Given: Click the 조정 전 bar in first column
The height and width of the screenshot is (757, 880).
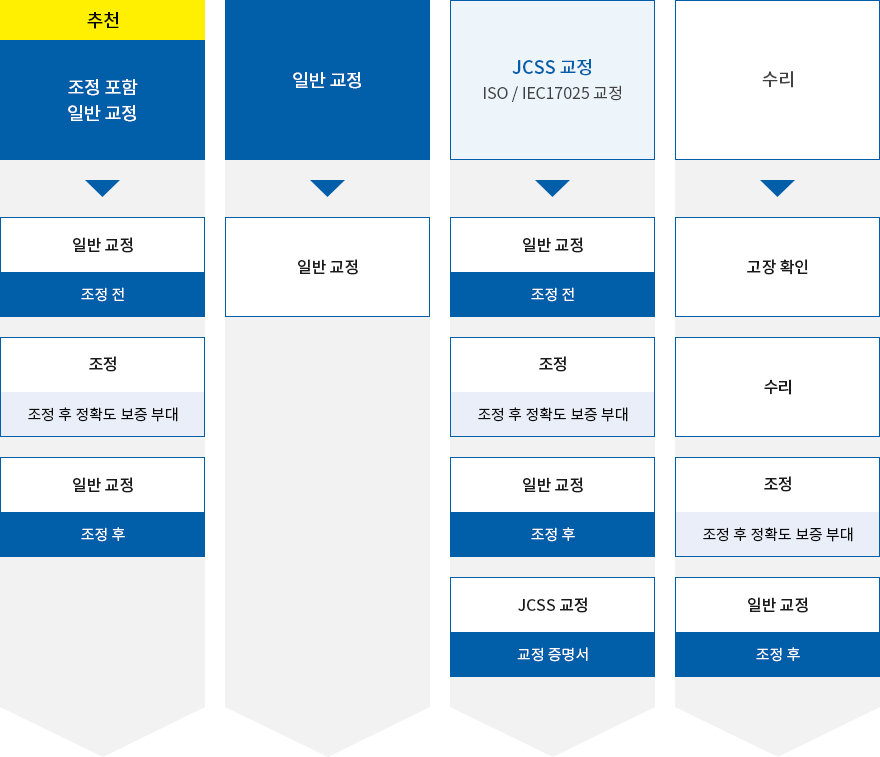Looking at the screenshot, I should (x=102, y=295).
